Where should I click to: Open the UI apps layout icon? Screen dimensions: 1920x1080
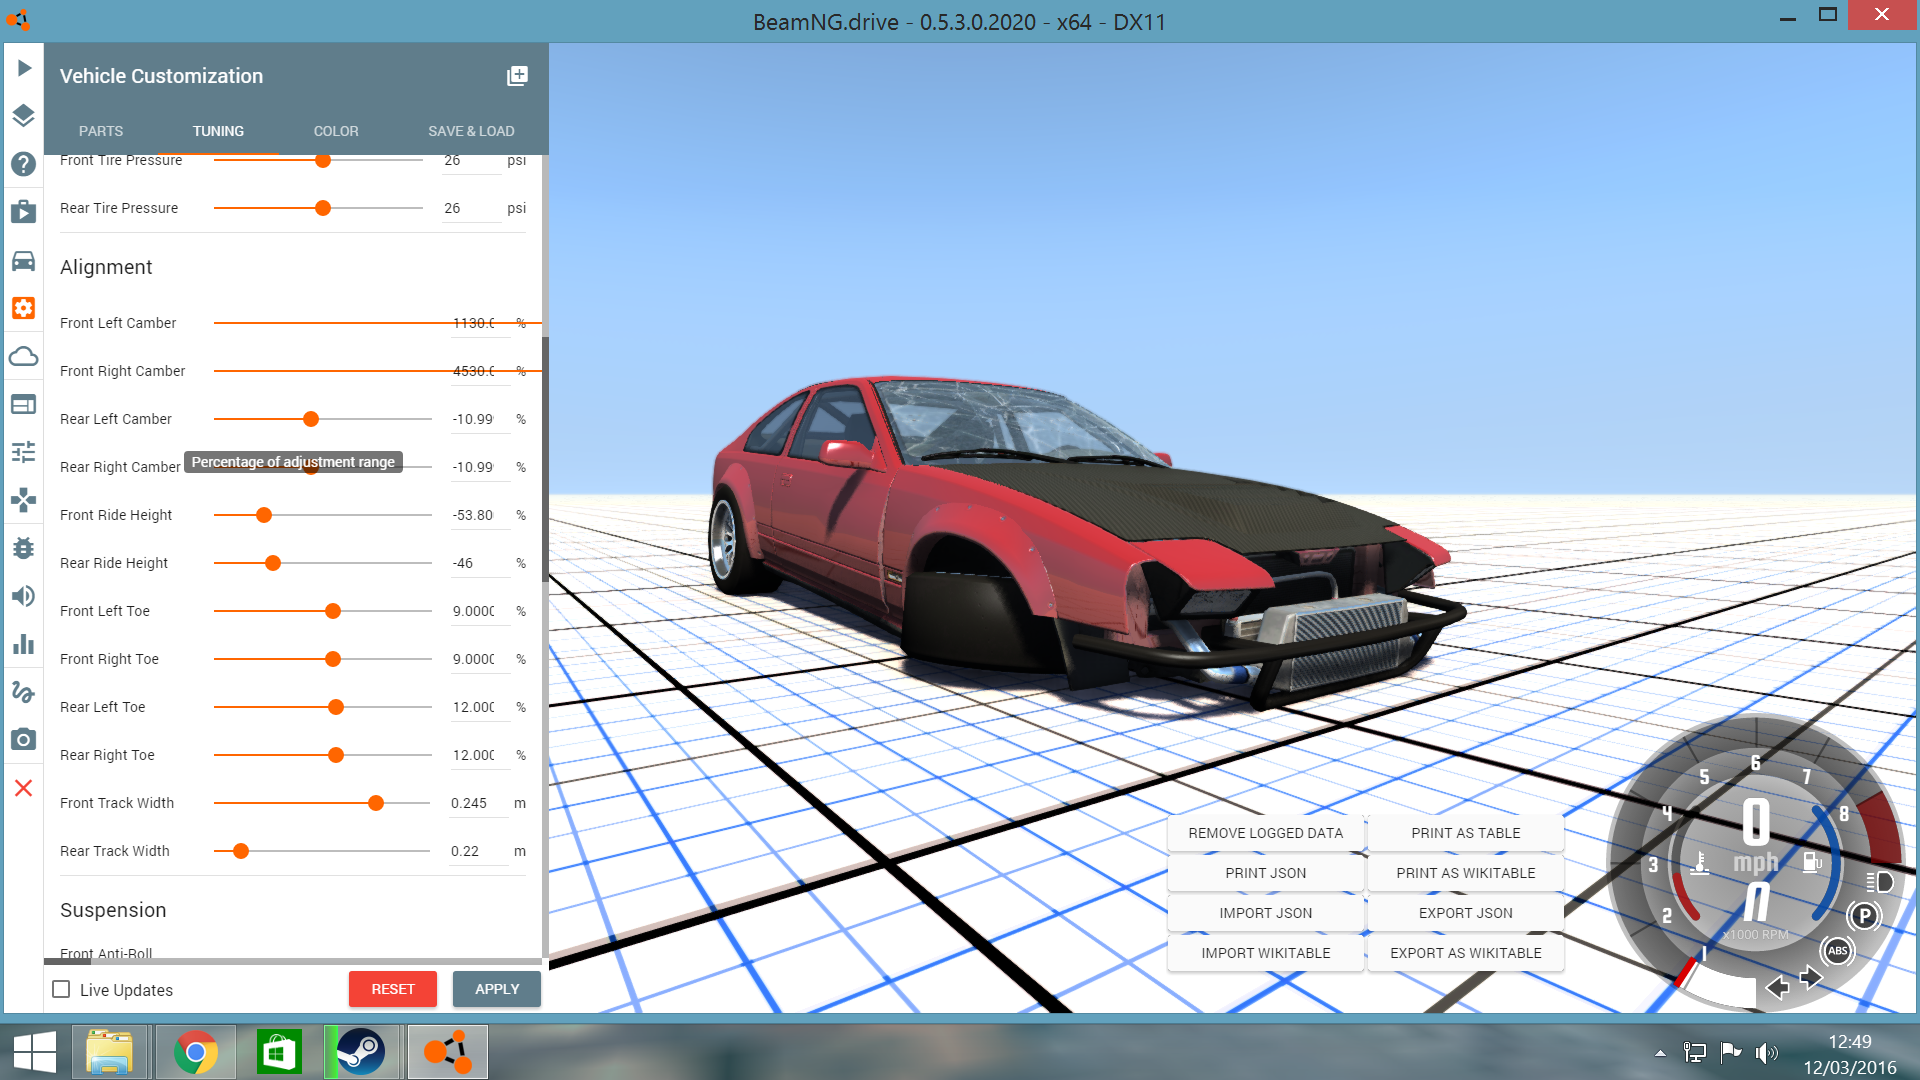(24, 404)
